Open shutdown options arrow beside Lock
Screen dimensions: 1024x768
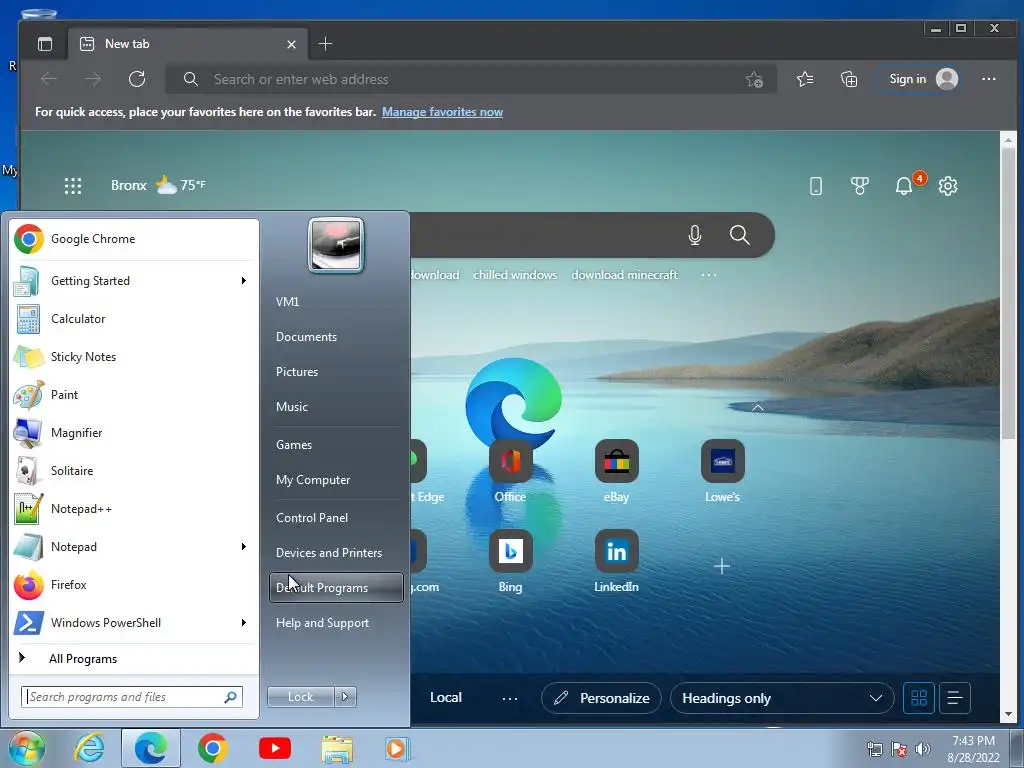click(345, 697)
